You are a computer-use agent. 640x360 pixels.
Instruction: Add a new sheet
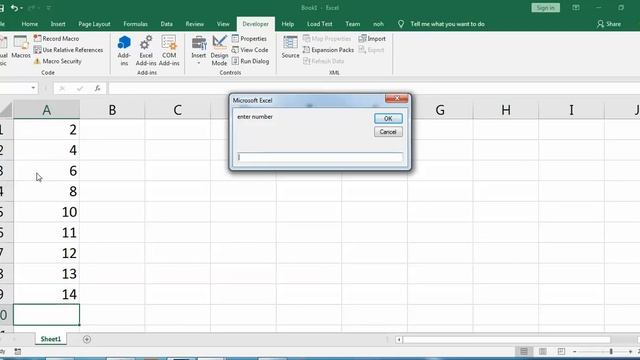coord(87,339)
